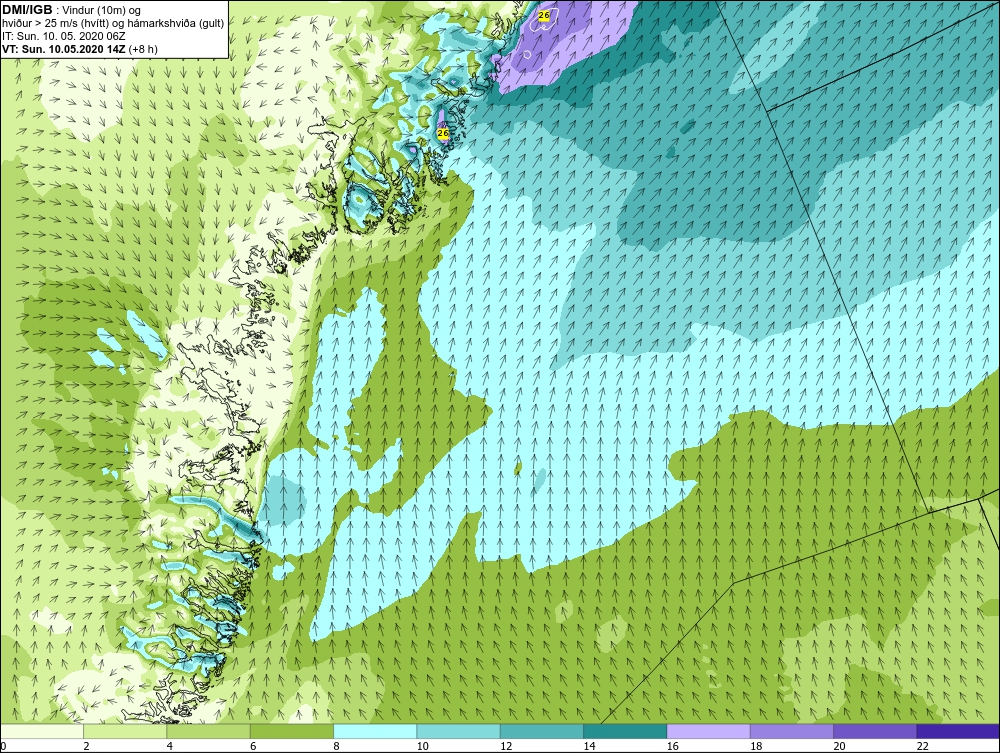Select the dark teal 14–16 m/s legend swatch
Viewport: 1000px width, 753px height.
coord(625,731)
